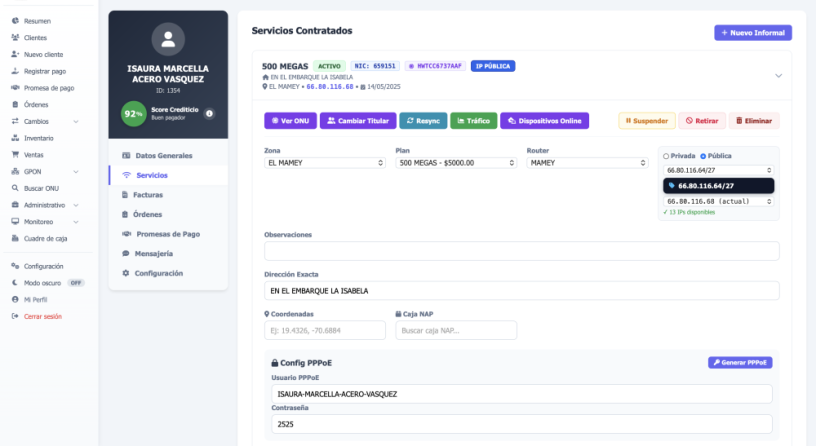Open the client Órdenes tab
The height and width of the screenshot is (446, 816).
tap(168, 214)
